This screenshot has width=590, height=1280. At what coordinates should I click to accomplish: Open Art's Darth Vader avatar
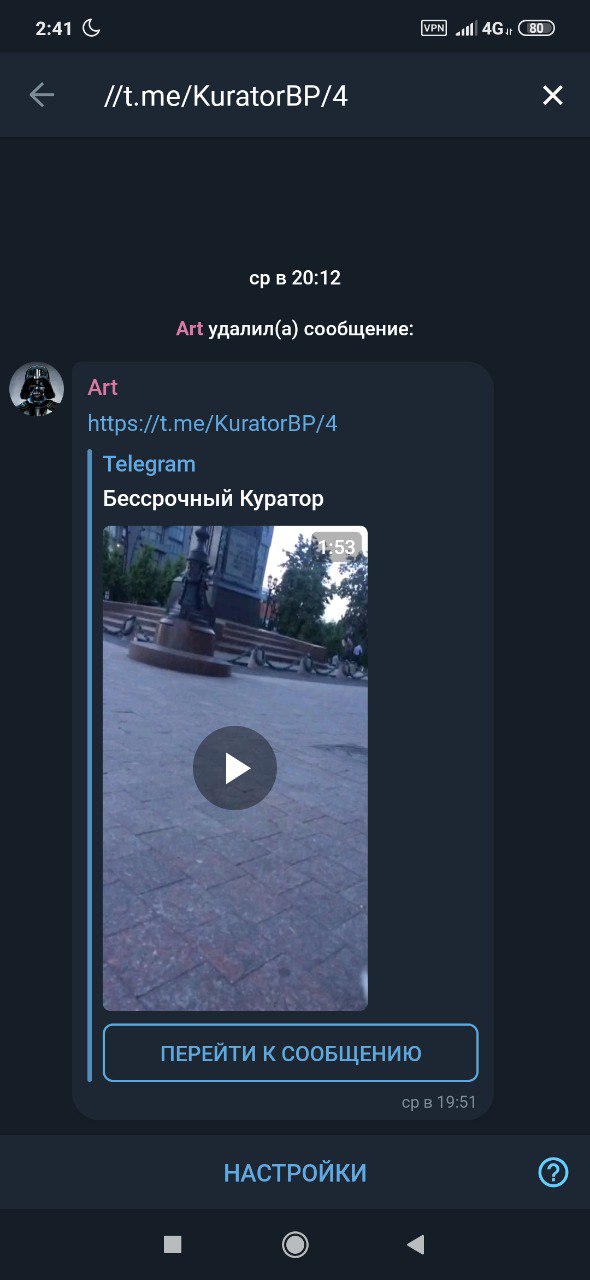coord(36,389)
